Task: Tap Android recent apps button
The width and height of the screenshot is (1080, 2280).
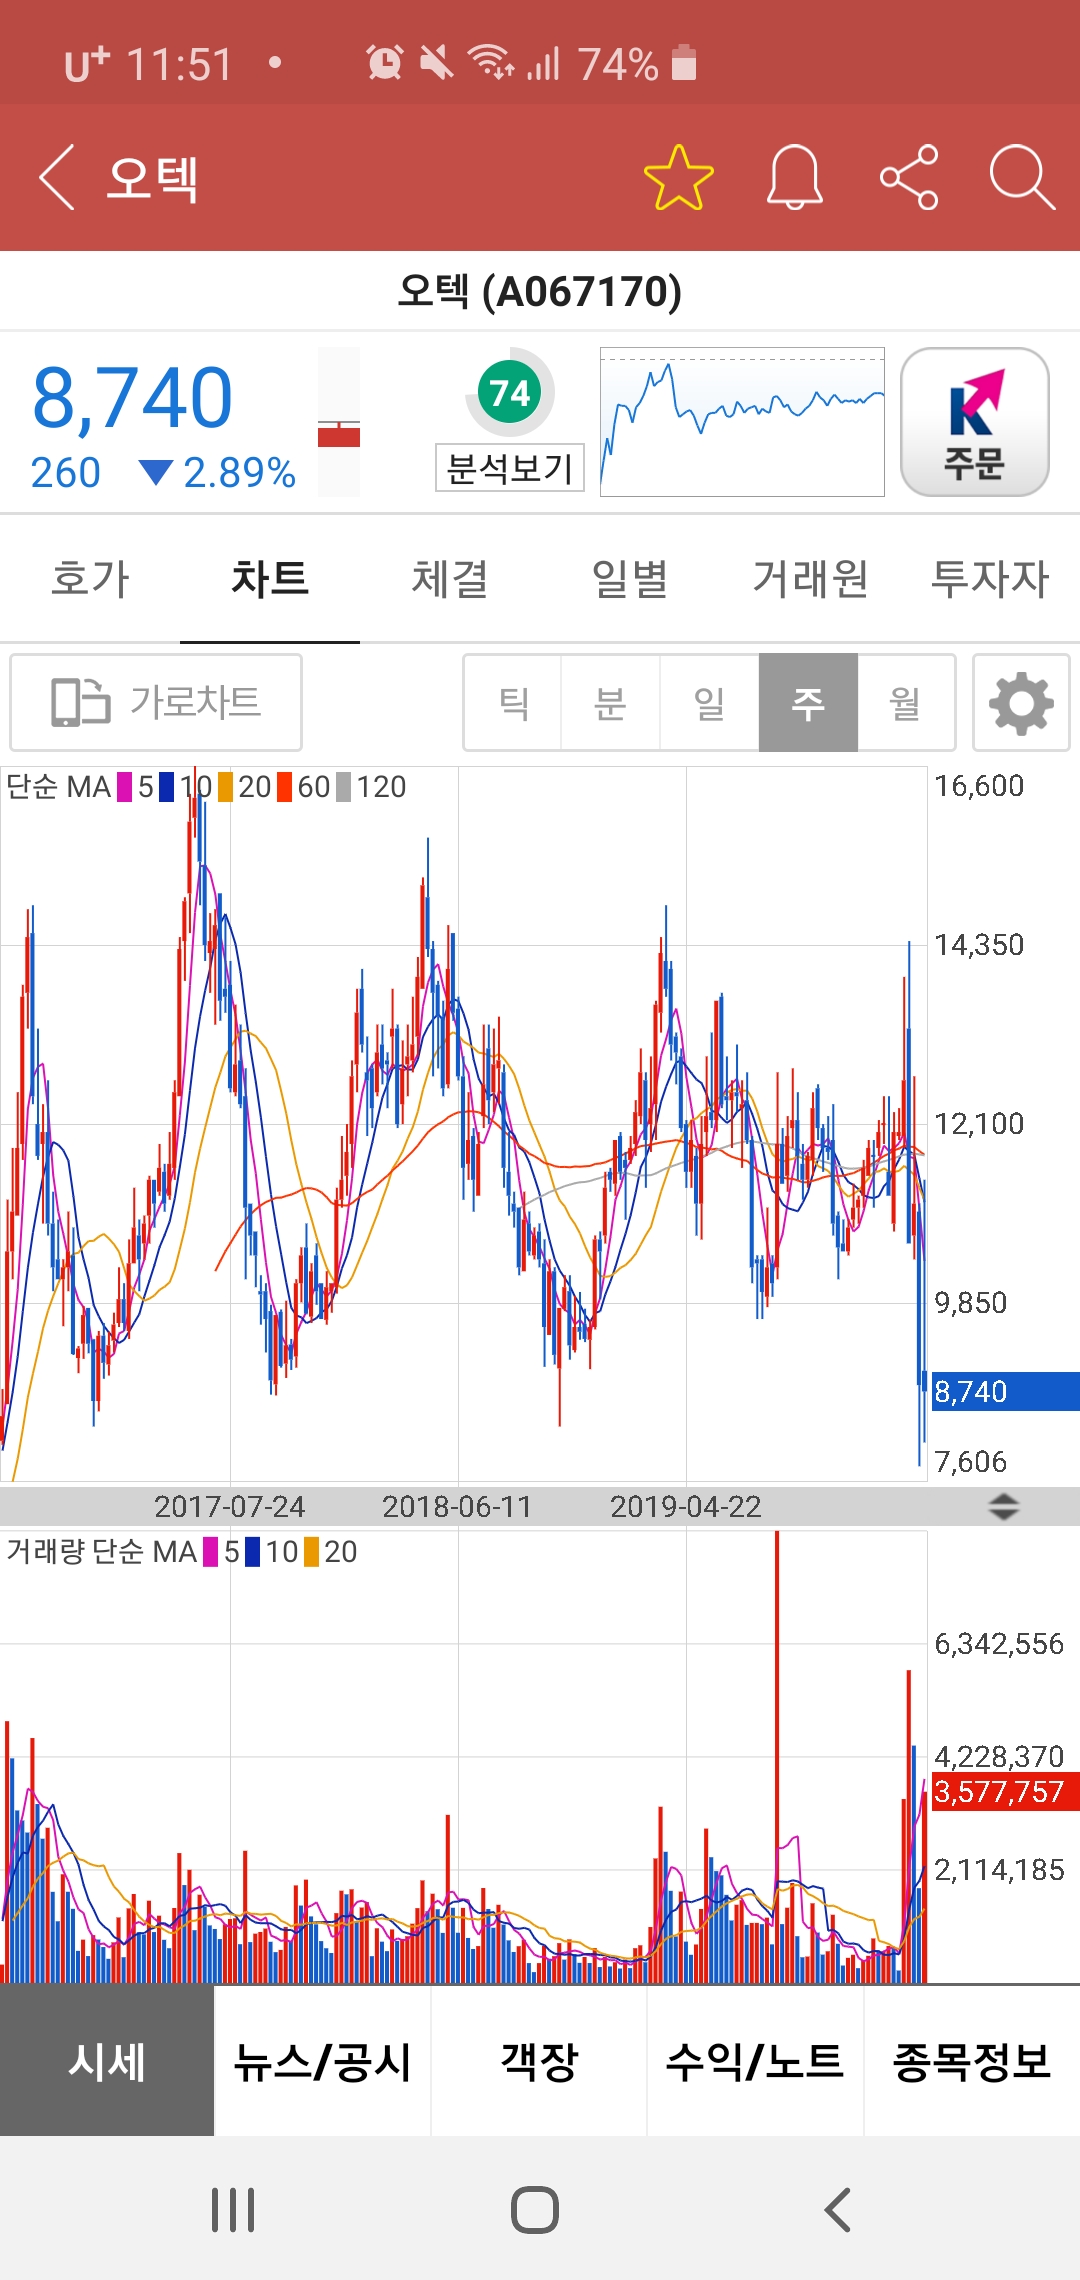Action: coord(233,2210)
